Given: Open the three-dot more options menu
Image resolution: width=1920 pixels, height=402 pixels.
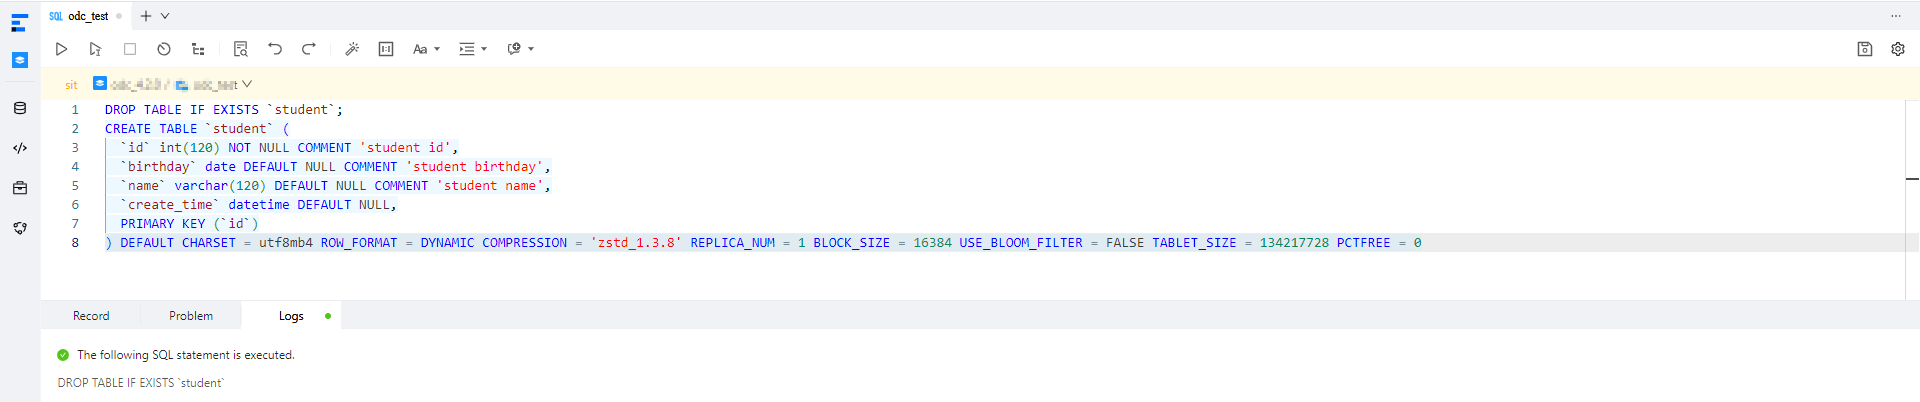Looking at the screenshot, I should 1895,16.
